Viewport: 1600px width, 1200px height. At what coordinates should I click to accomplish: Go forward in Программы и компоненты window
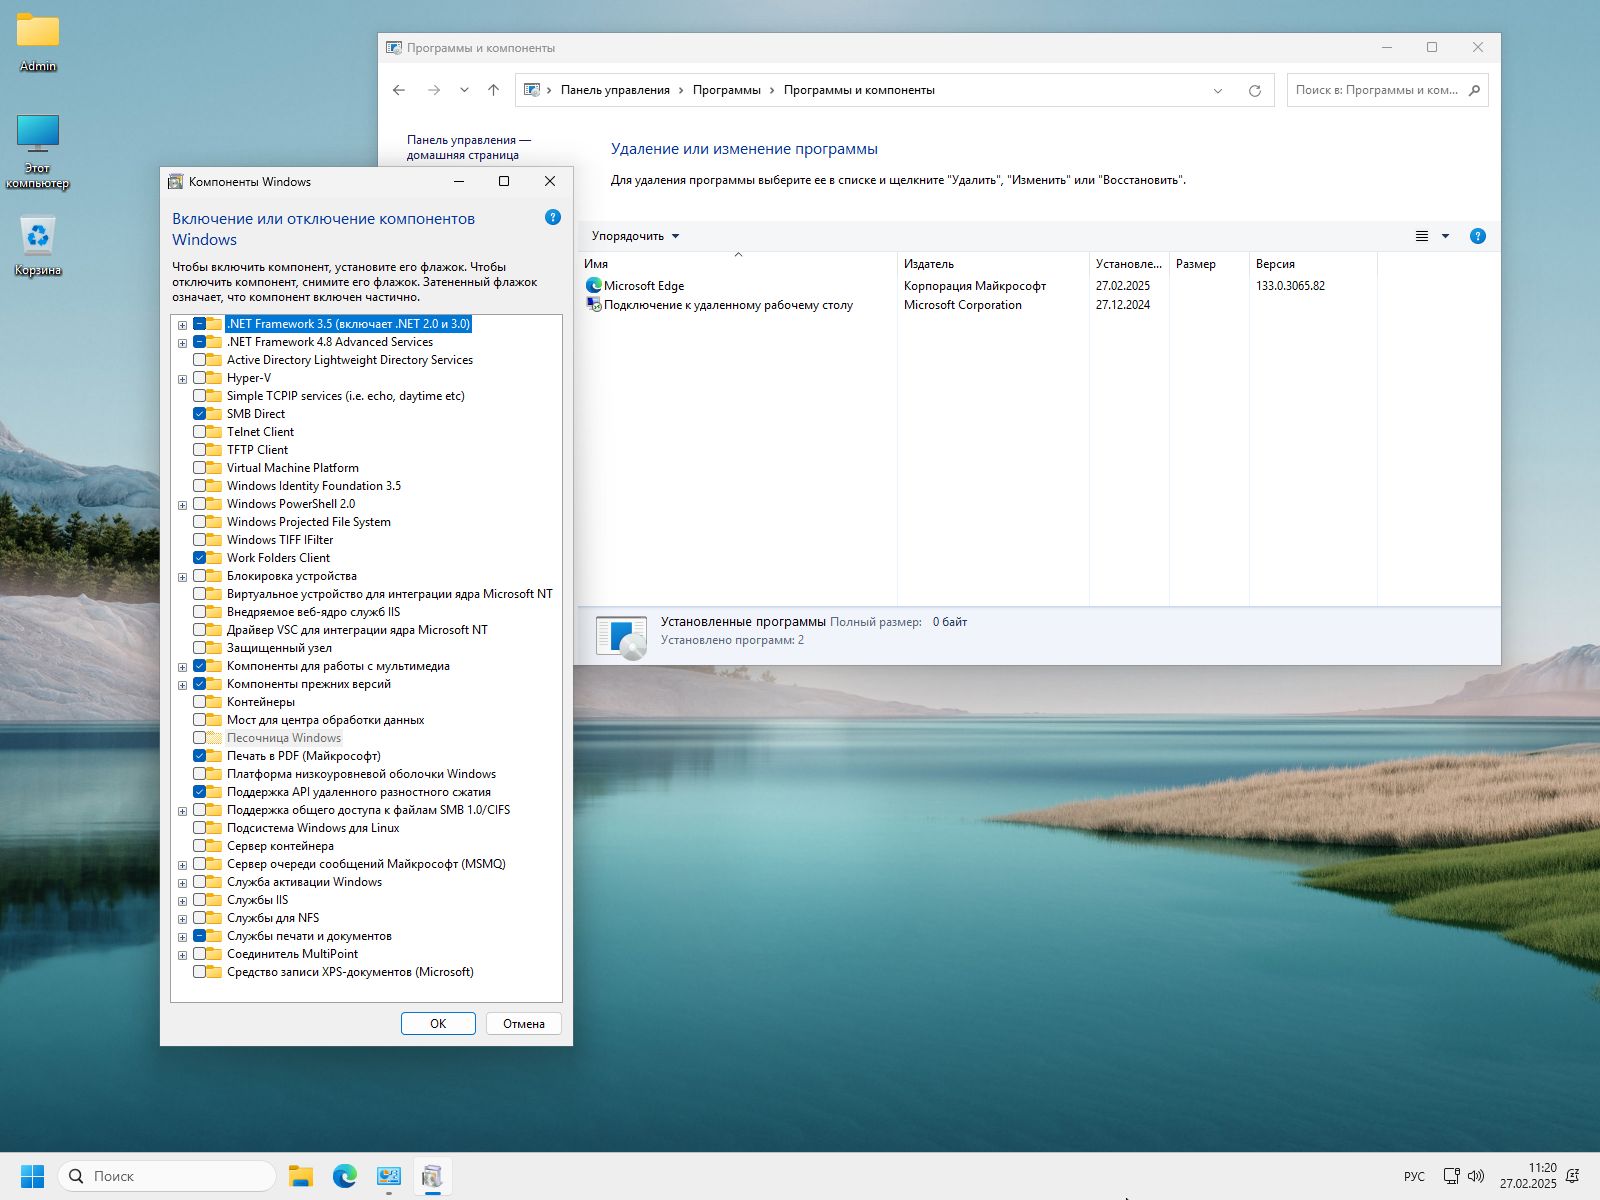click(x=434, y=90)
